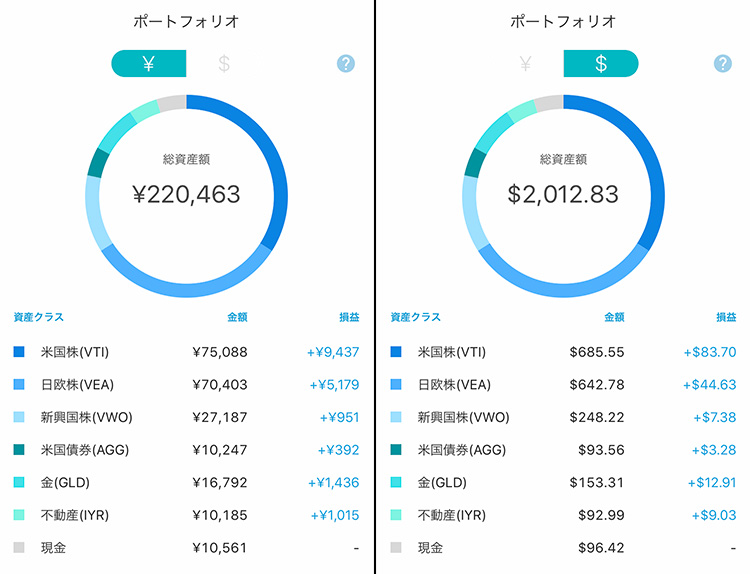Viewport: 750px width, 574px height.
Task: Open the help icon in right portfolio
Action: 723,63
